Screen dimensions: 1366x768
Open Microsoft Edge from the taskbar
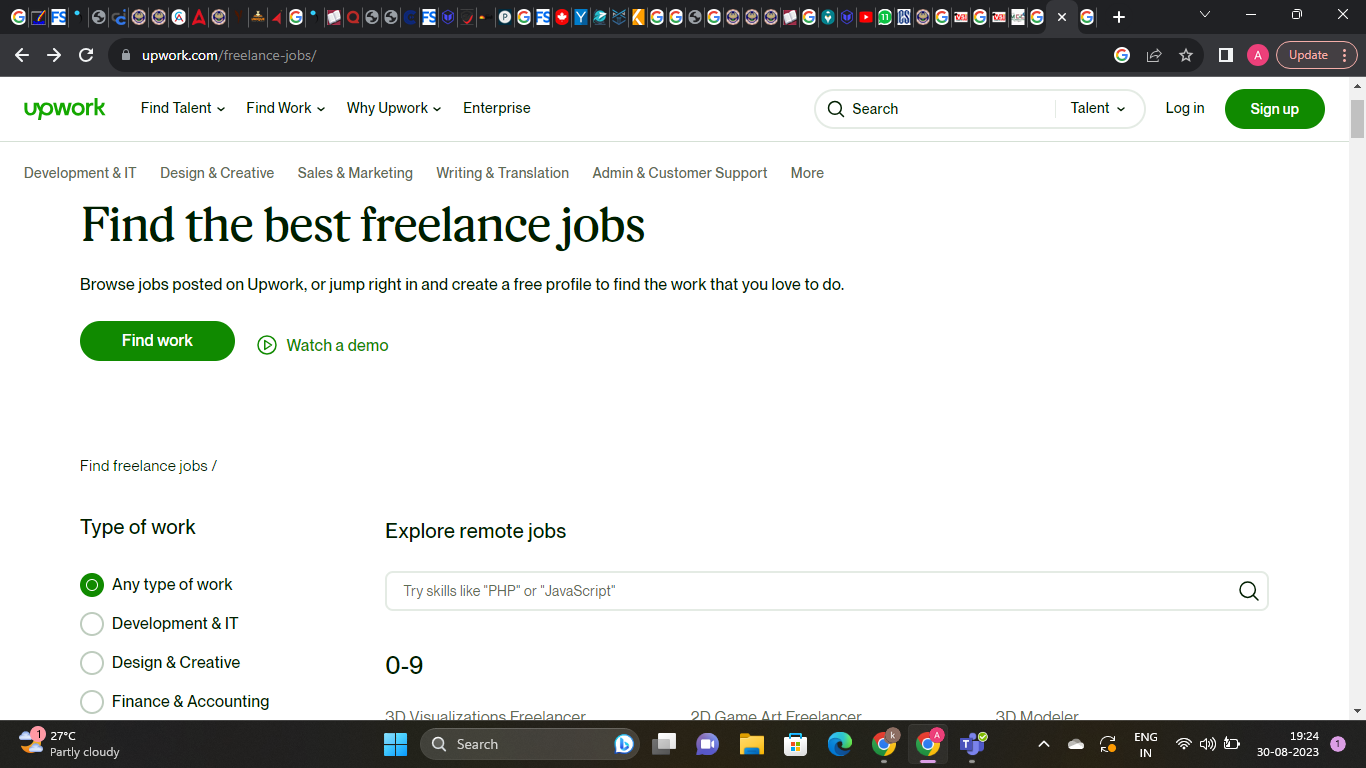click(x=839, y=744)
